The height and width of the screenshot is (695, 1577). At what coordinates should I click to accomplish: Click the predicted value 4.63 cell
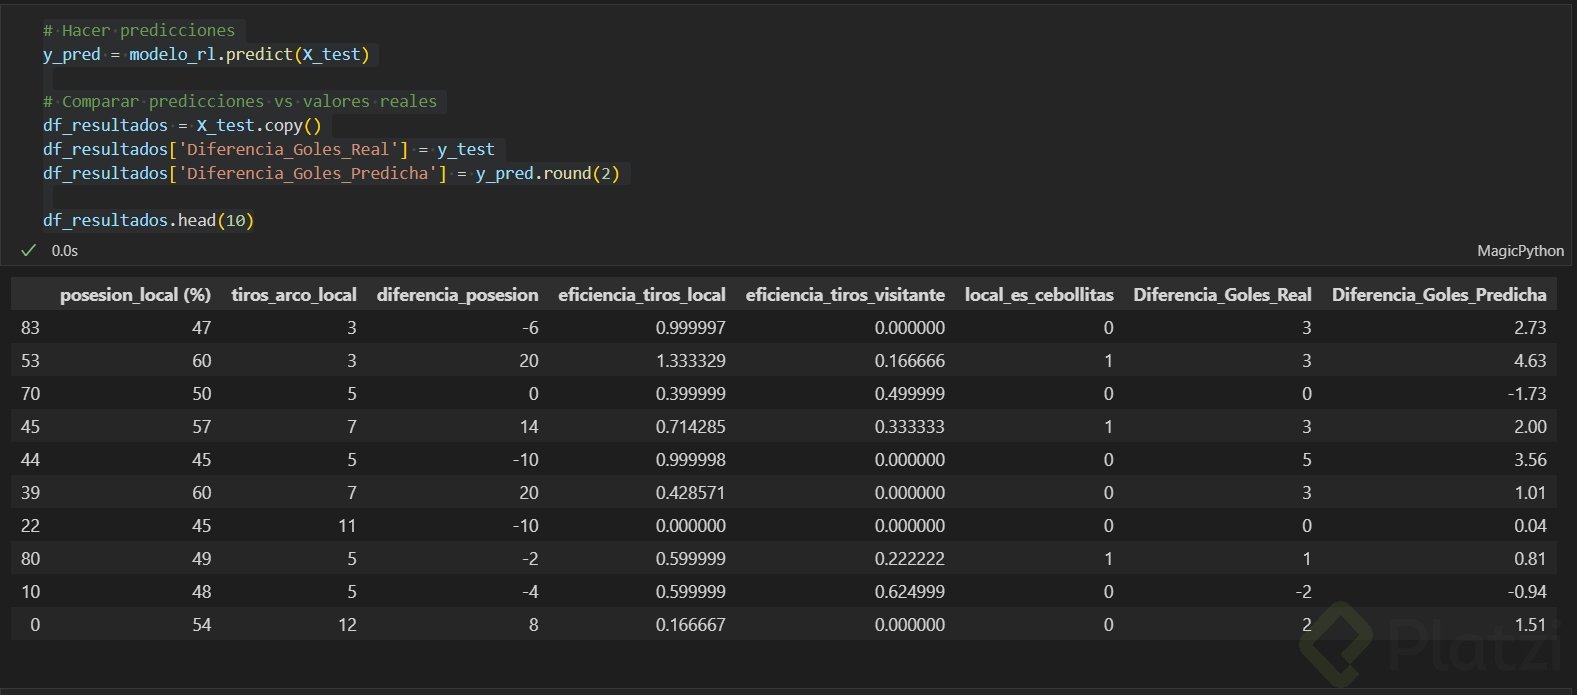click(x=1530, y=361)
